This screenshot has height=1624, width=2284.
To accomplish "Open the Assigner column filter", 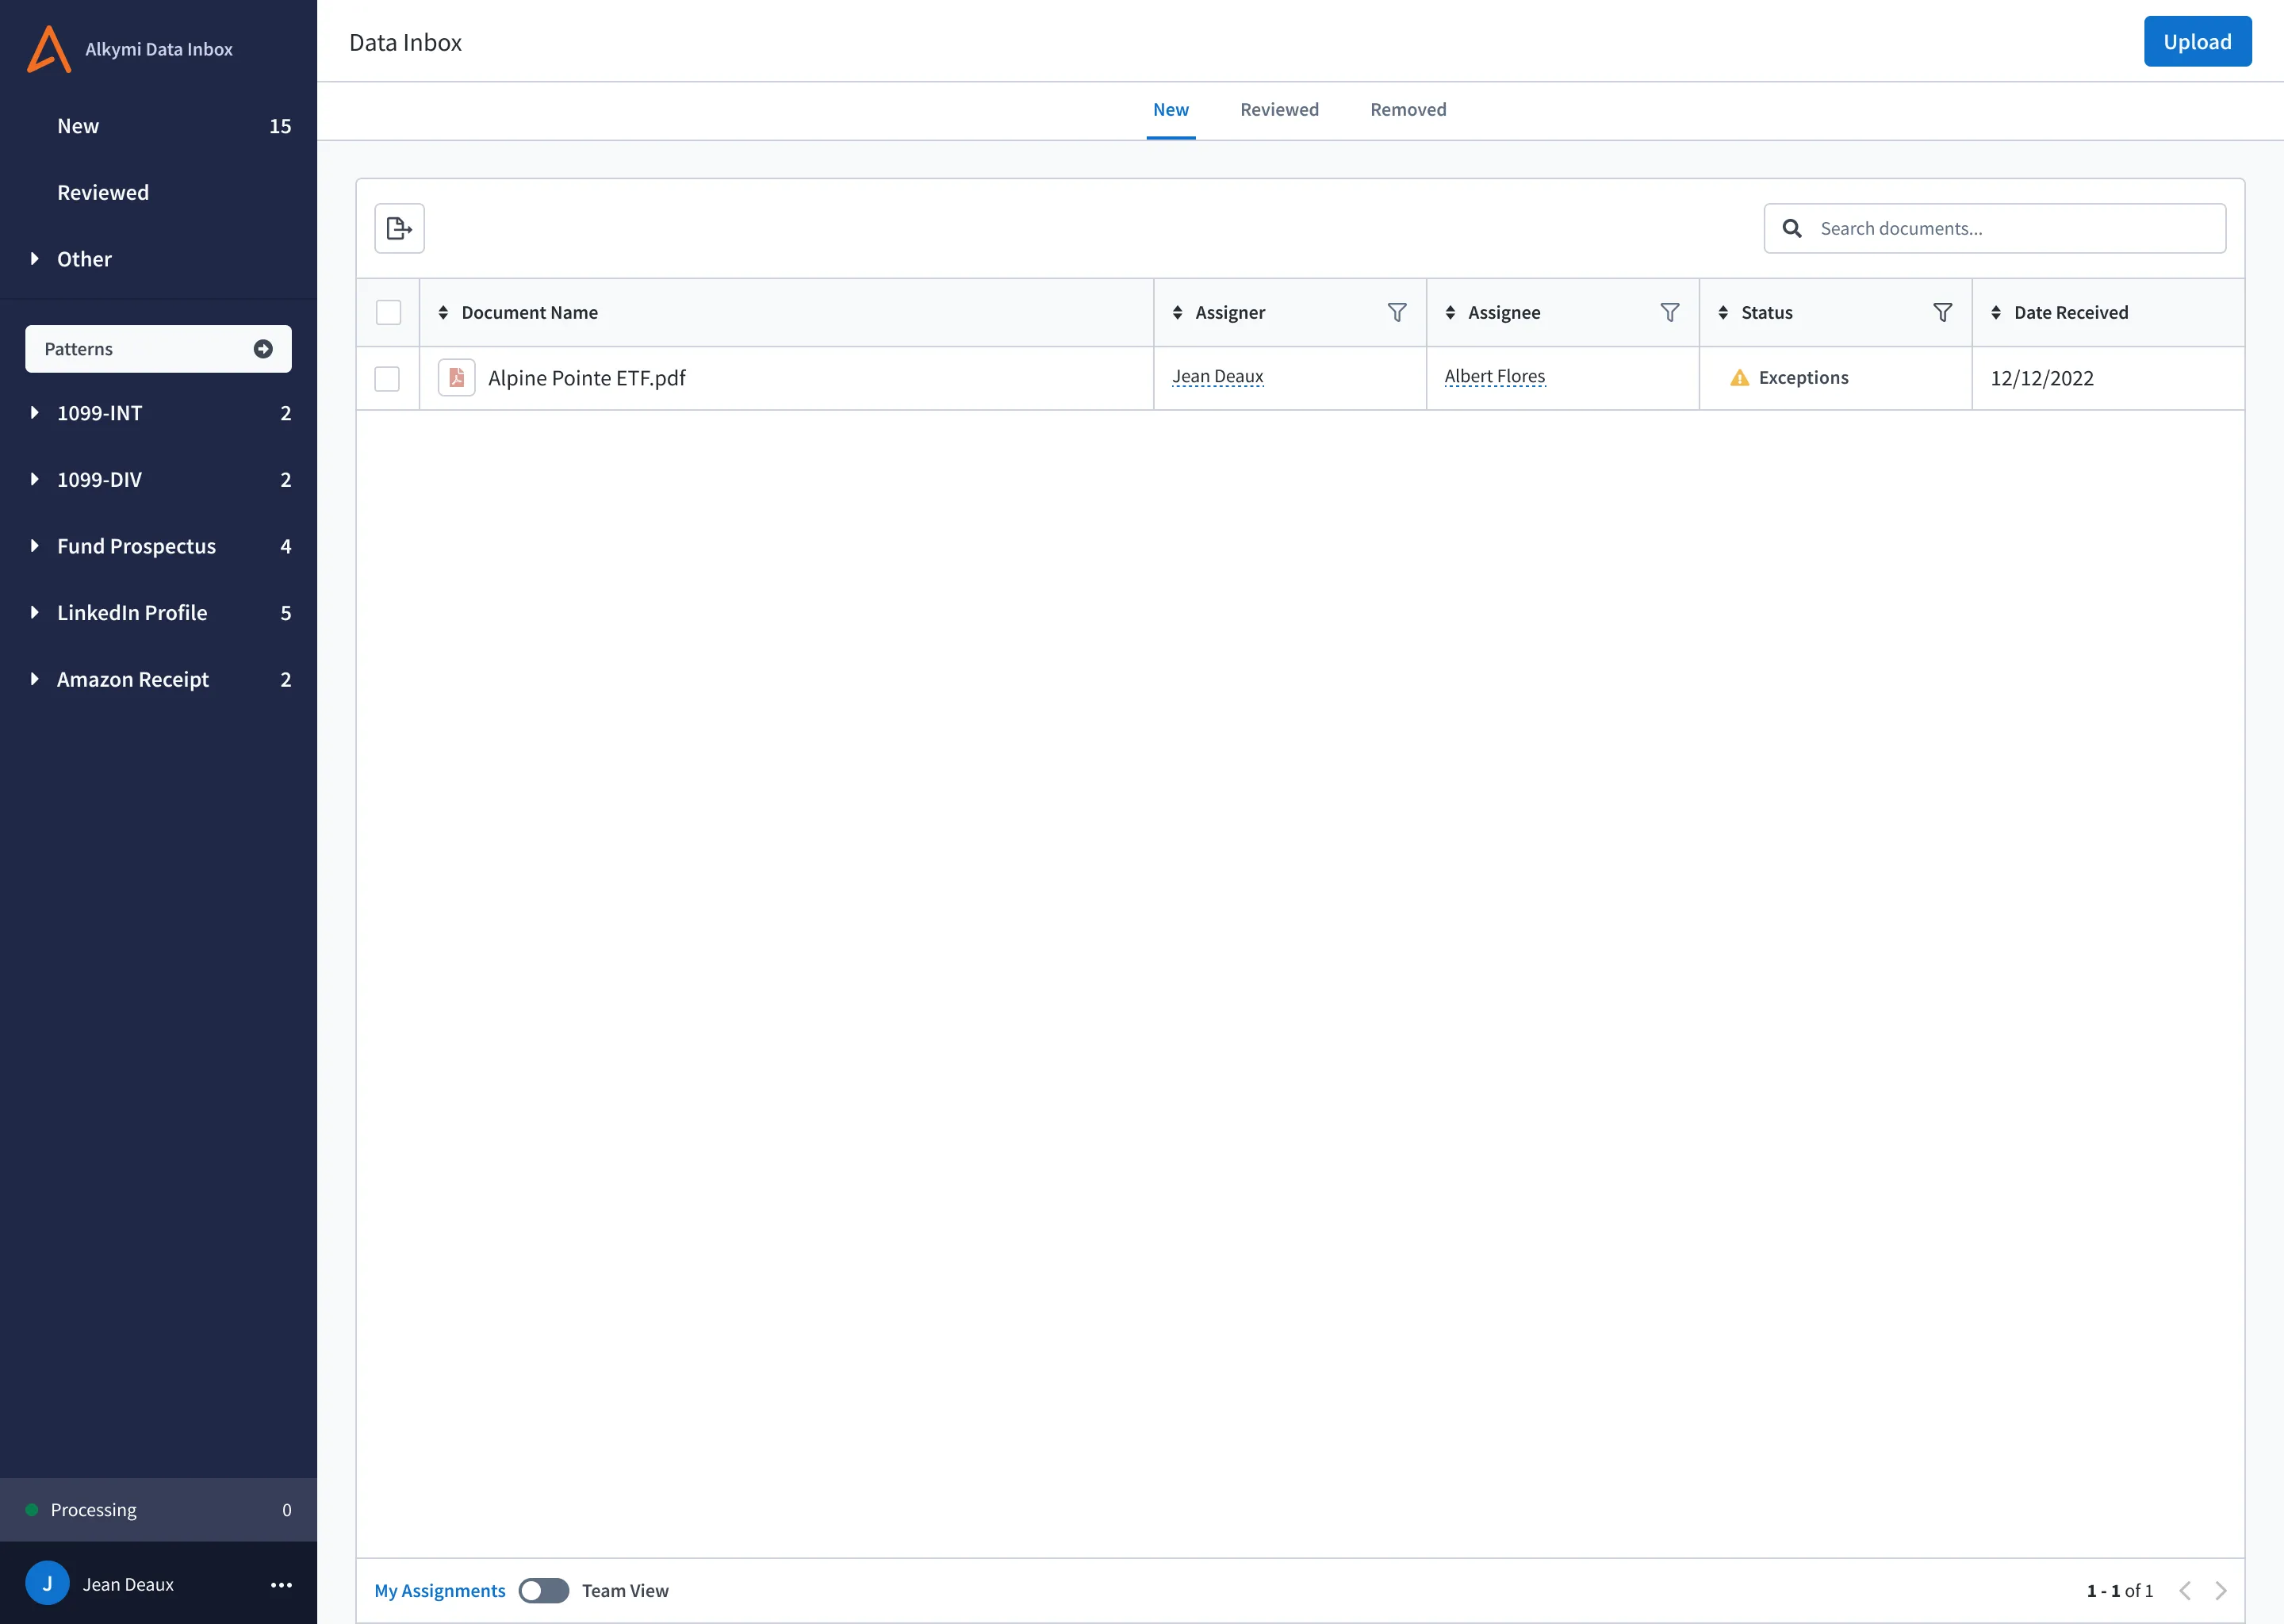I will 1397,313.
